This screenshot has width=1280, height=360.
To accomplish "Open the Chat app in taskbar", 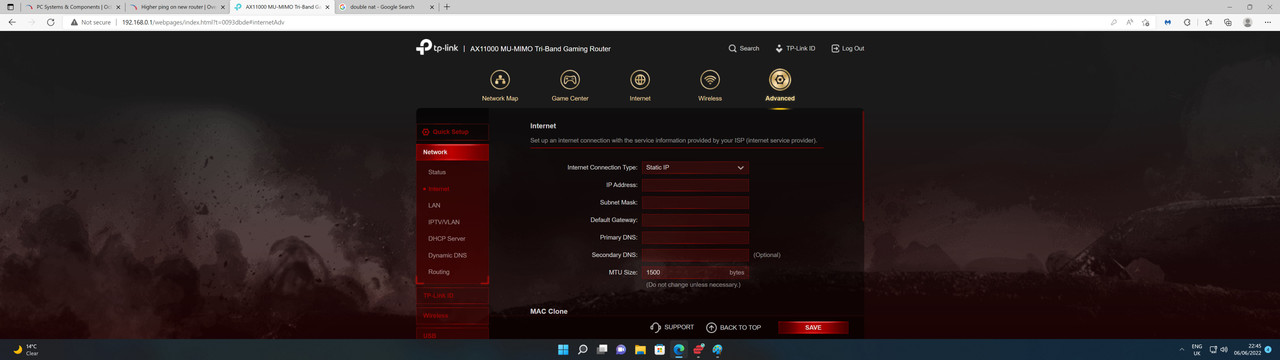I will (x=621, y=350).
